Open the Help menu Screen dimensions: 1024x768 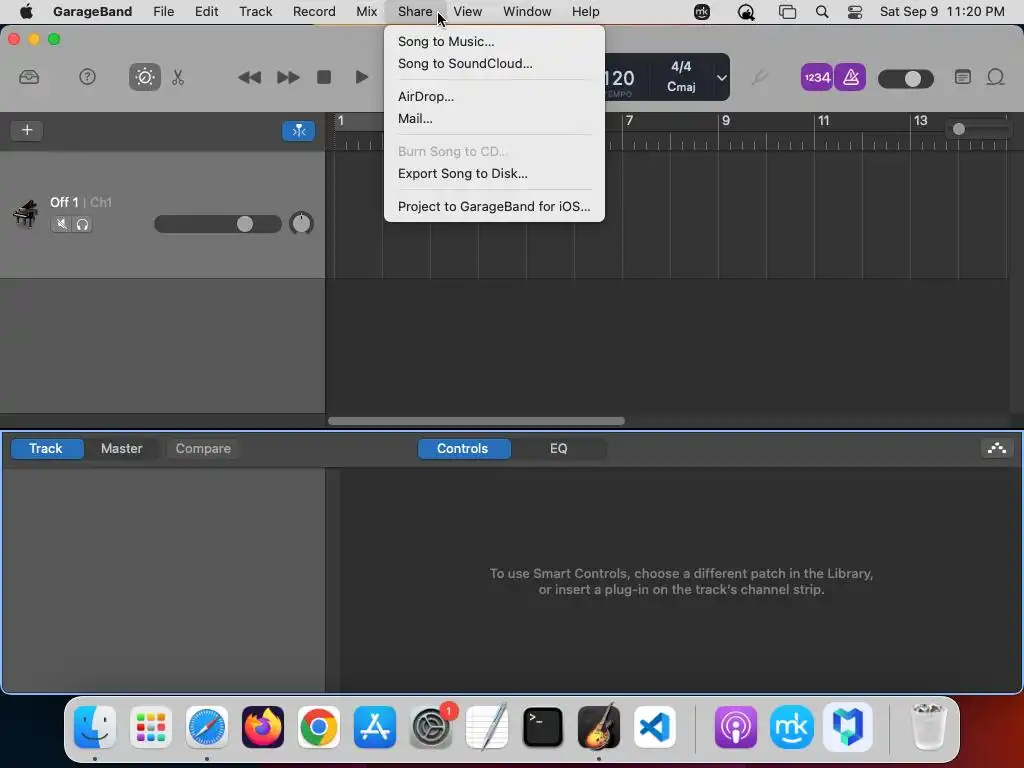pos(585,11)
